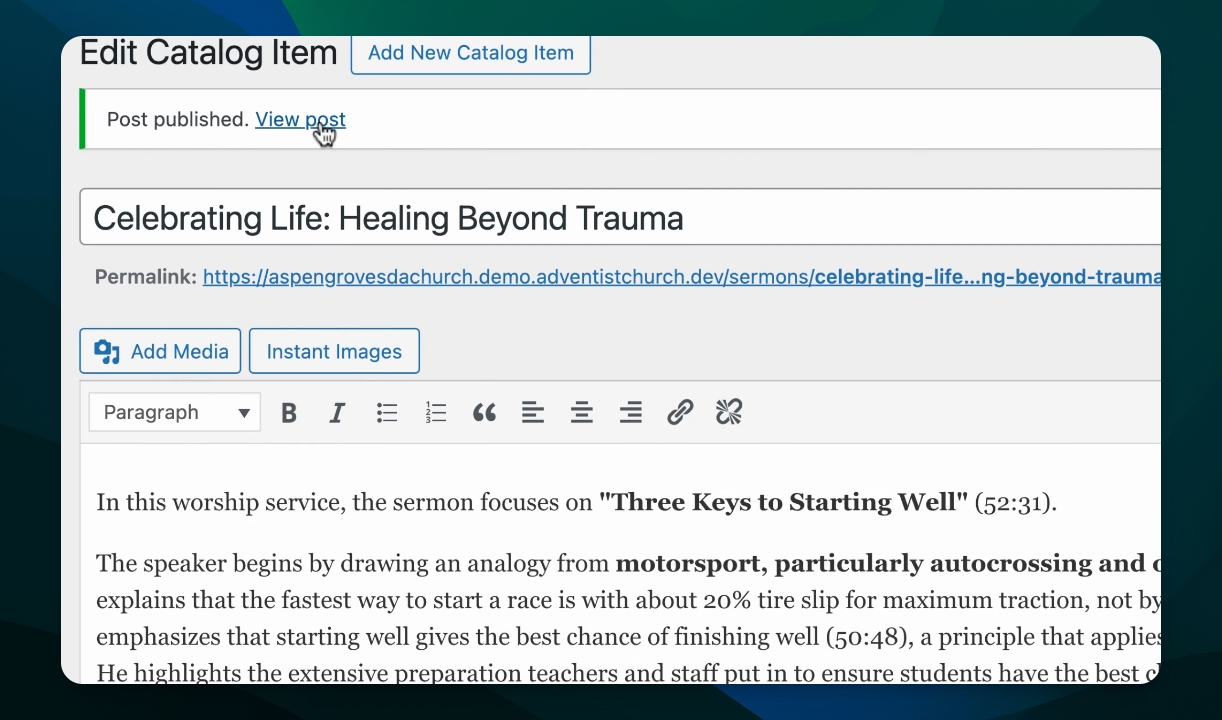Screen dimensions: 1222x720
Task: Center align the text
Action: 582,412
